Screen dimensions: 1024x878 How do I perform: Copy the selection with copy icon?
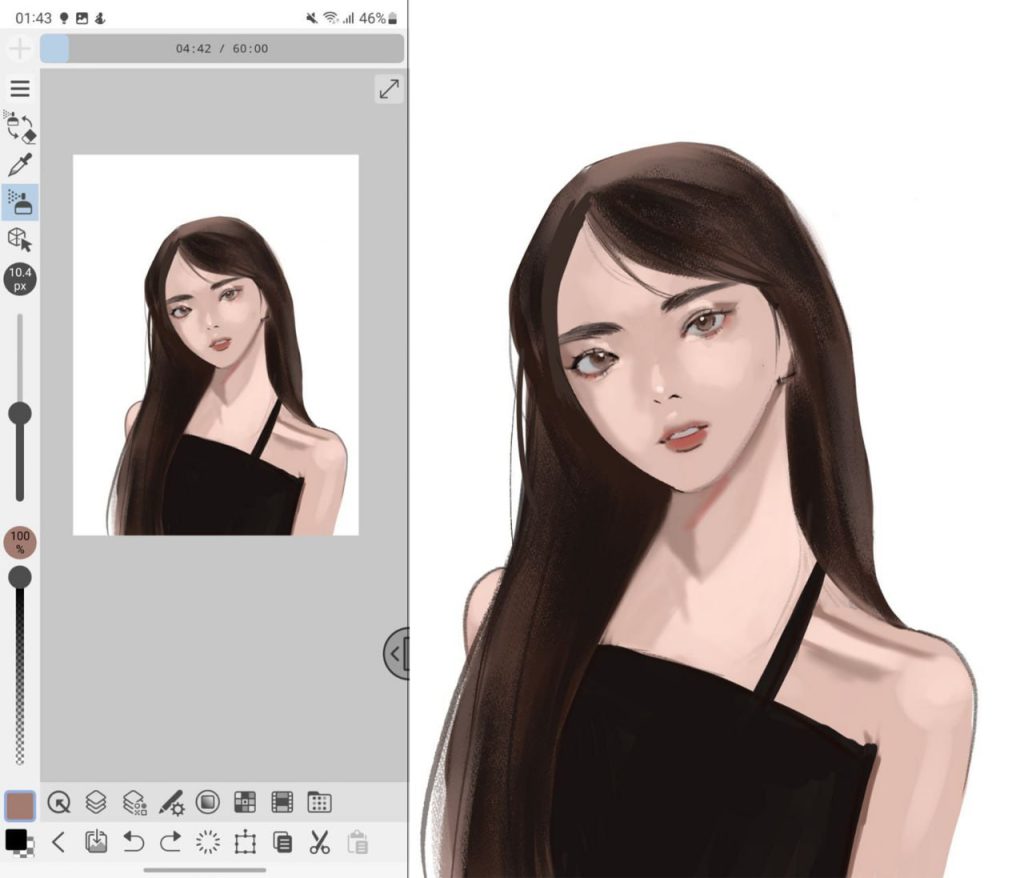(282, 841)
